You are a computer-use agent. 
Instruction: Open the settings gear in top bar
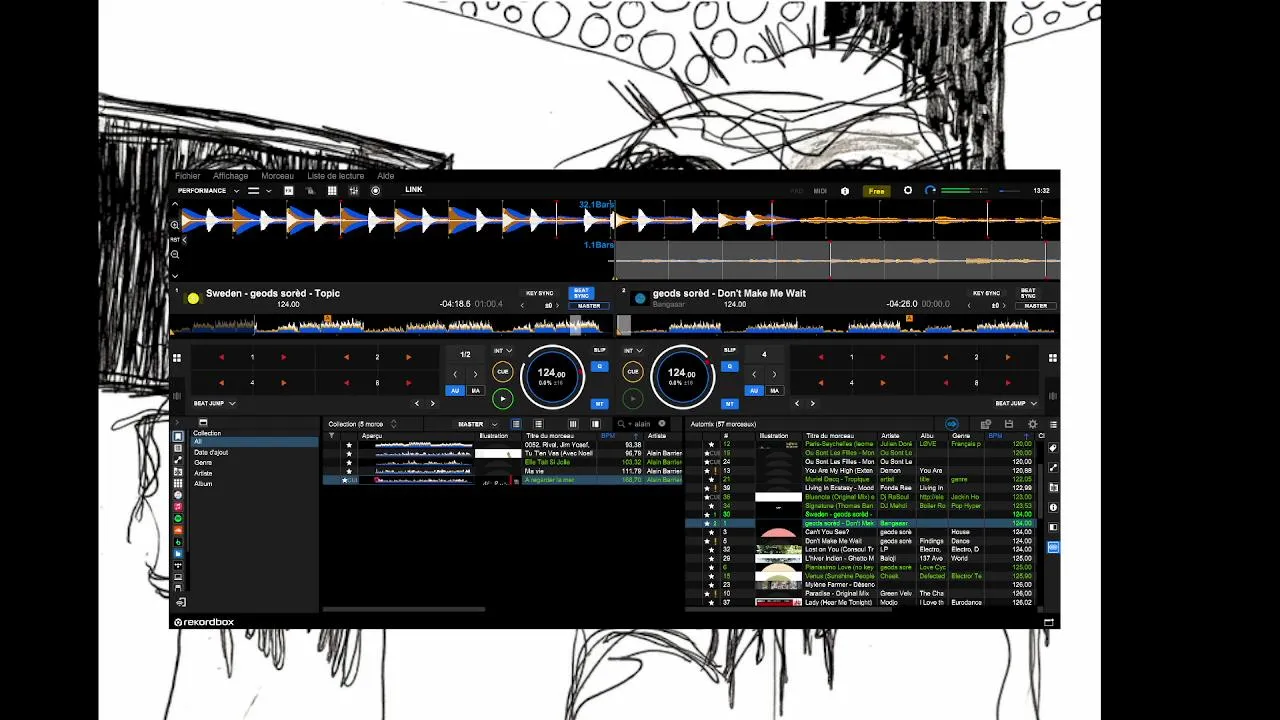[x=908, y=190]
